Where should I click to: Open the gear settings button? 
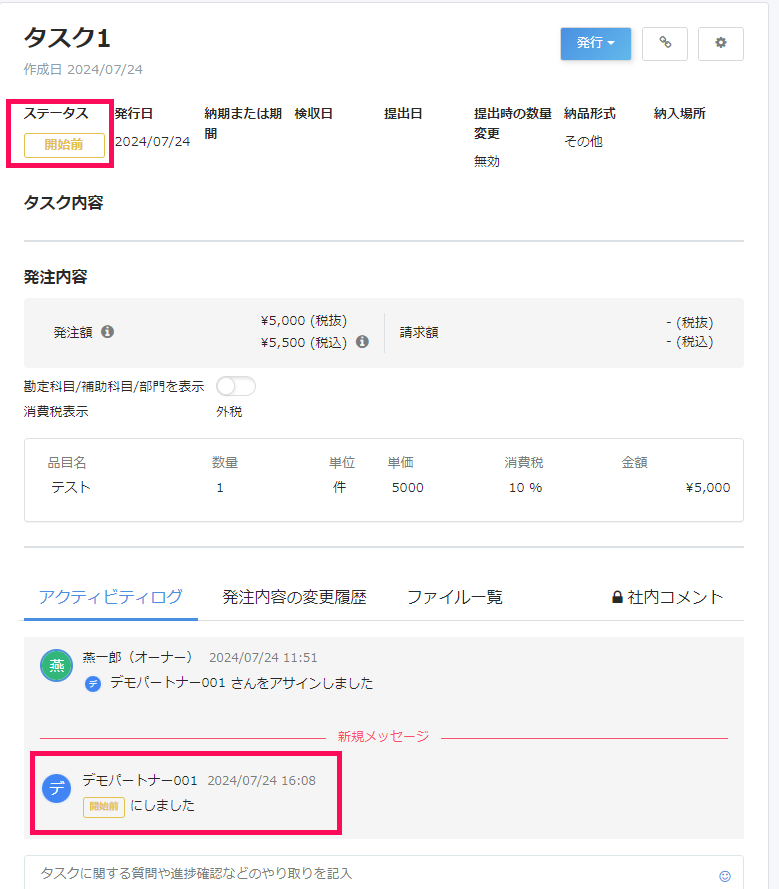721,43
